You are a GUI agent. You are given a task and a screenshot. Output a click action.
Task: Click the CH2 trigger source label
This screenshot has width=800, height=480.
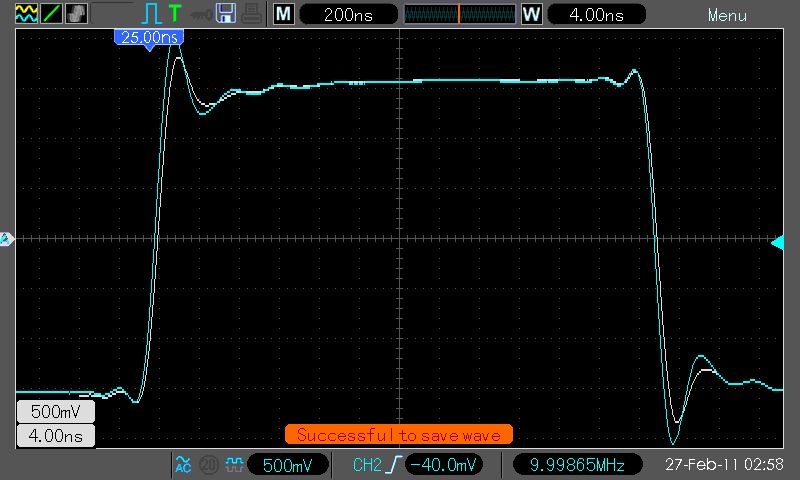coord(367,465)
